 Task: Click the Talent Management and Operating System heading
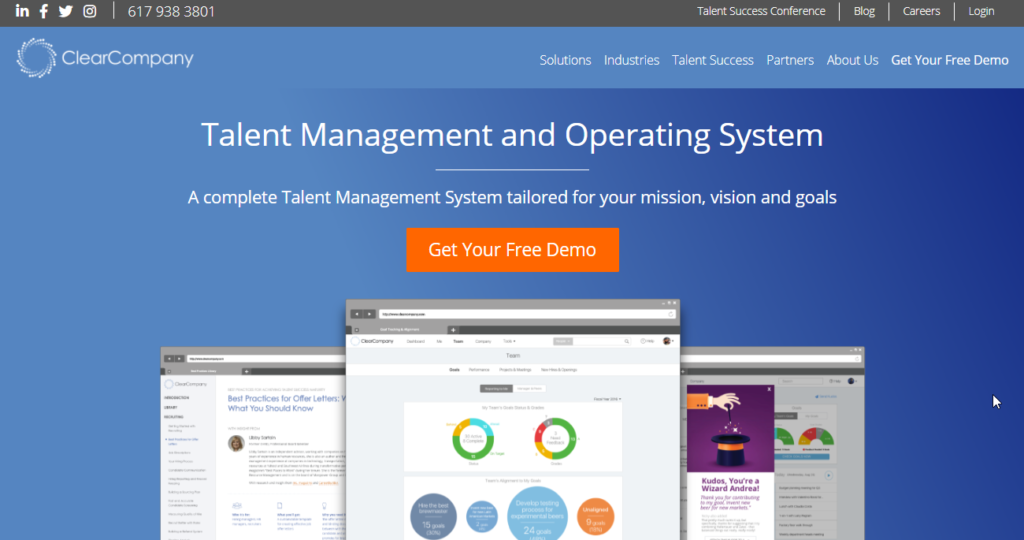click(x=512, y=135)
